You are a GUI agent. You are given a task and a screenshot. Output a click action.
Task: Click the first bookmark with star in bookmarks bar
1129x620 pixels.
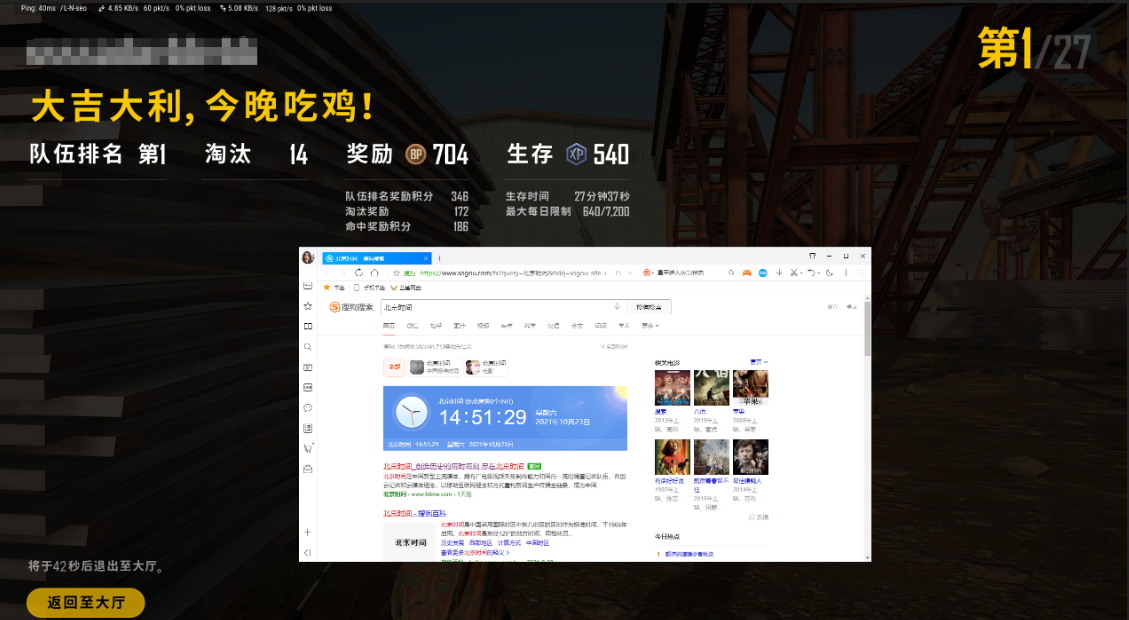333,288
